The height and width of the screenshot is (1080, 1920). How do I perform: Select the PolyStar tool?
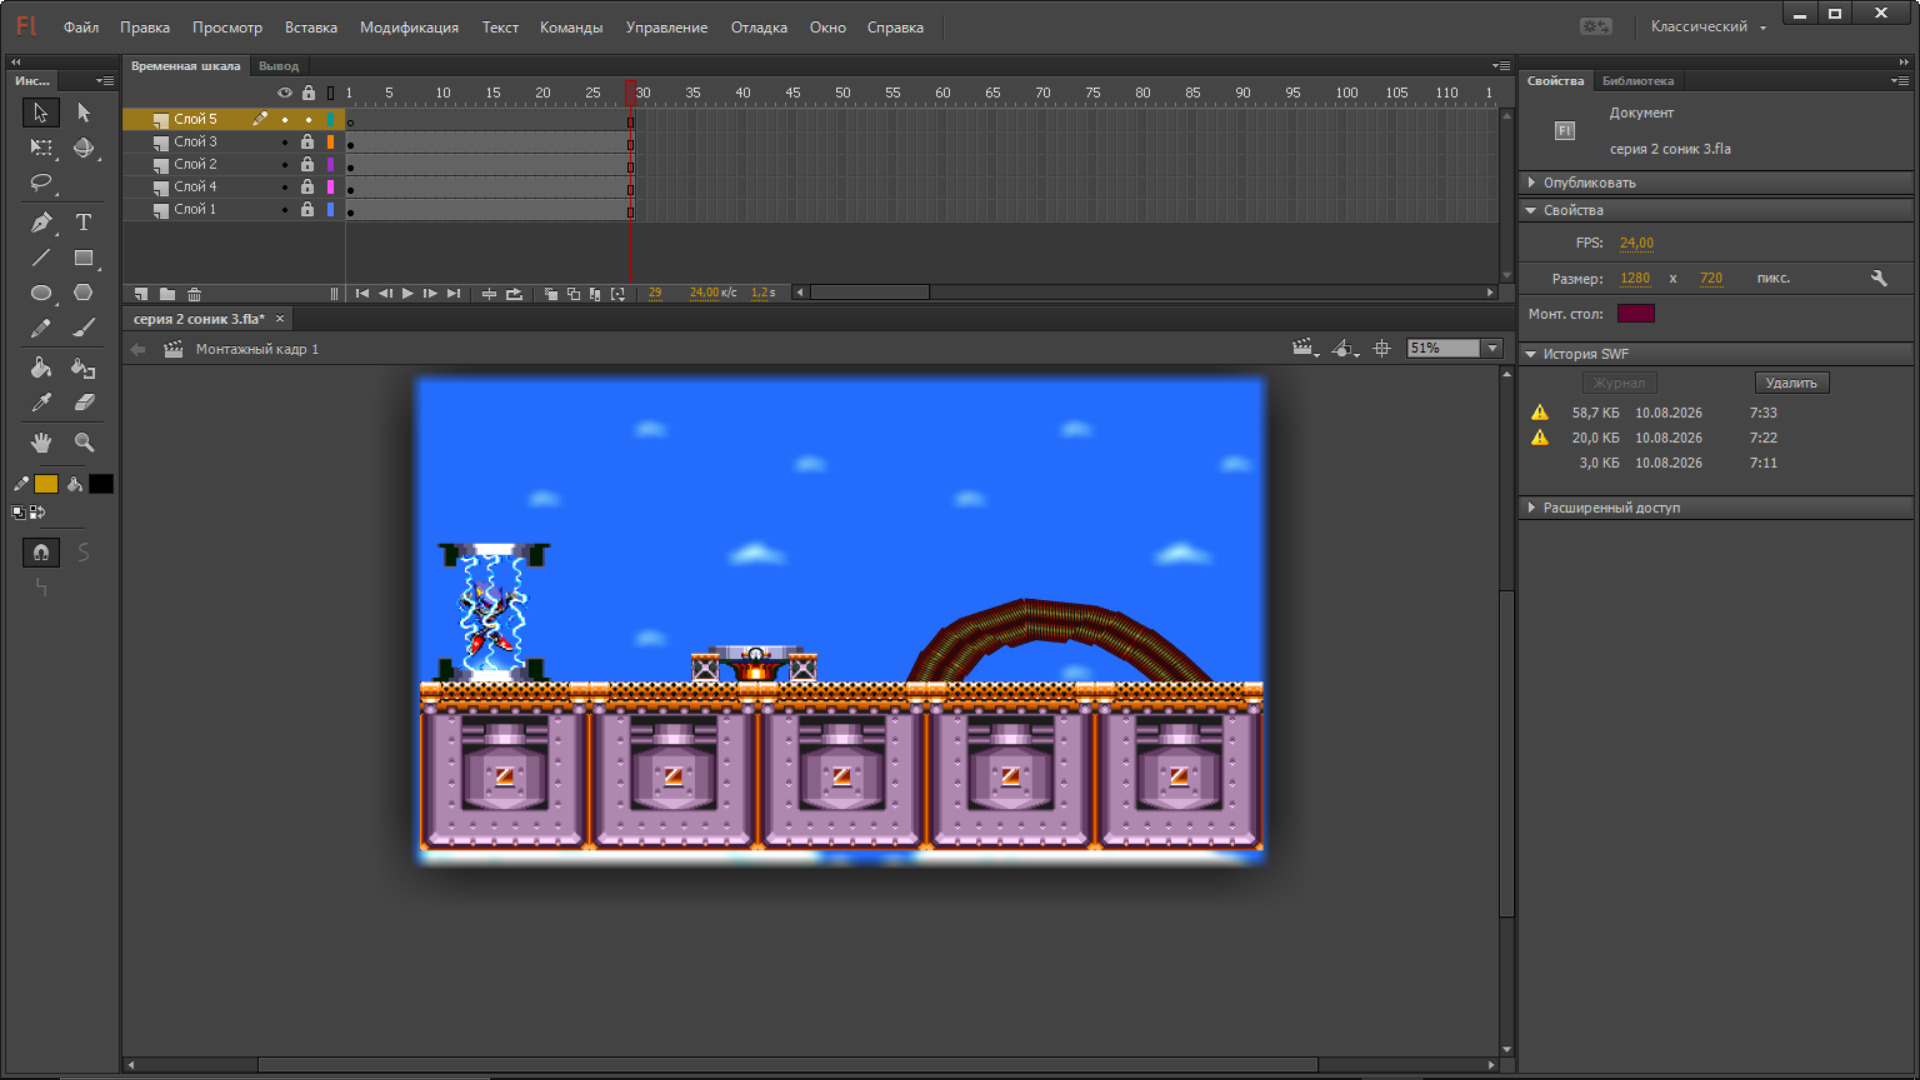[84, 293]
